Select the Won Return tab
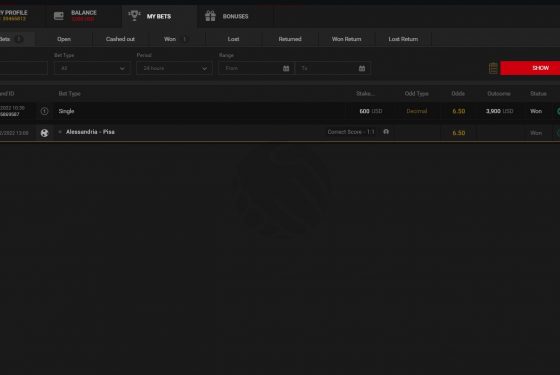 point(346,39)
